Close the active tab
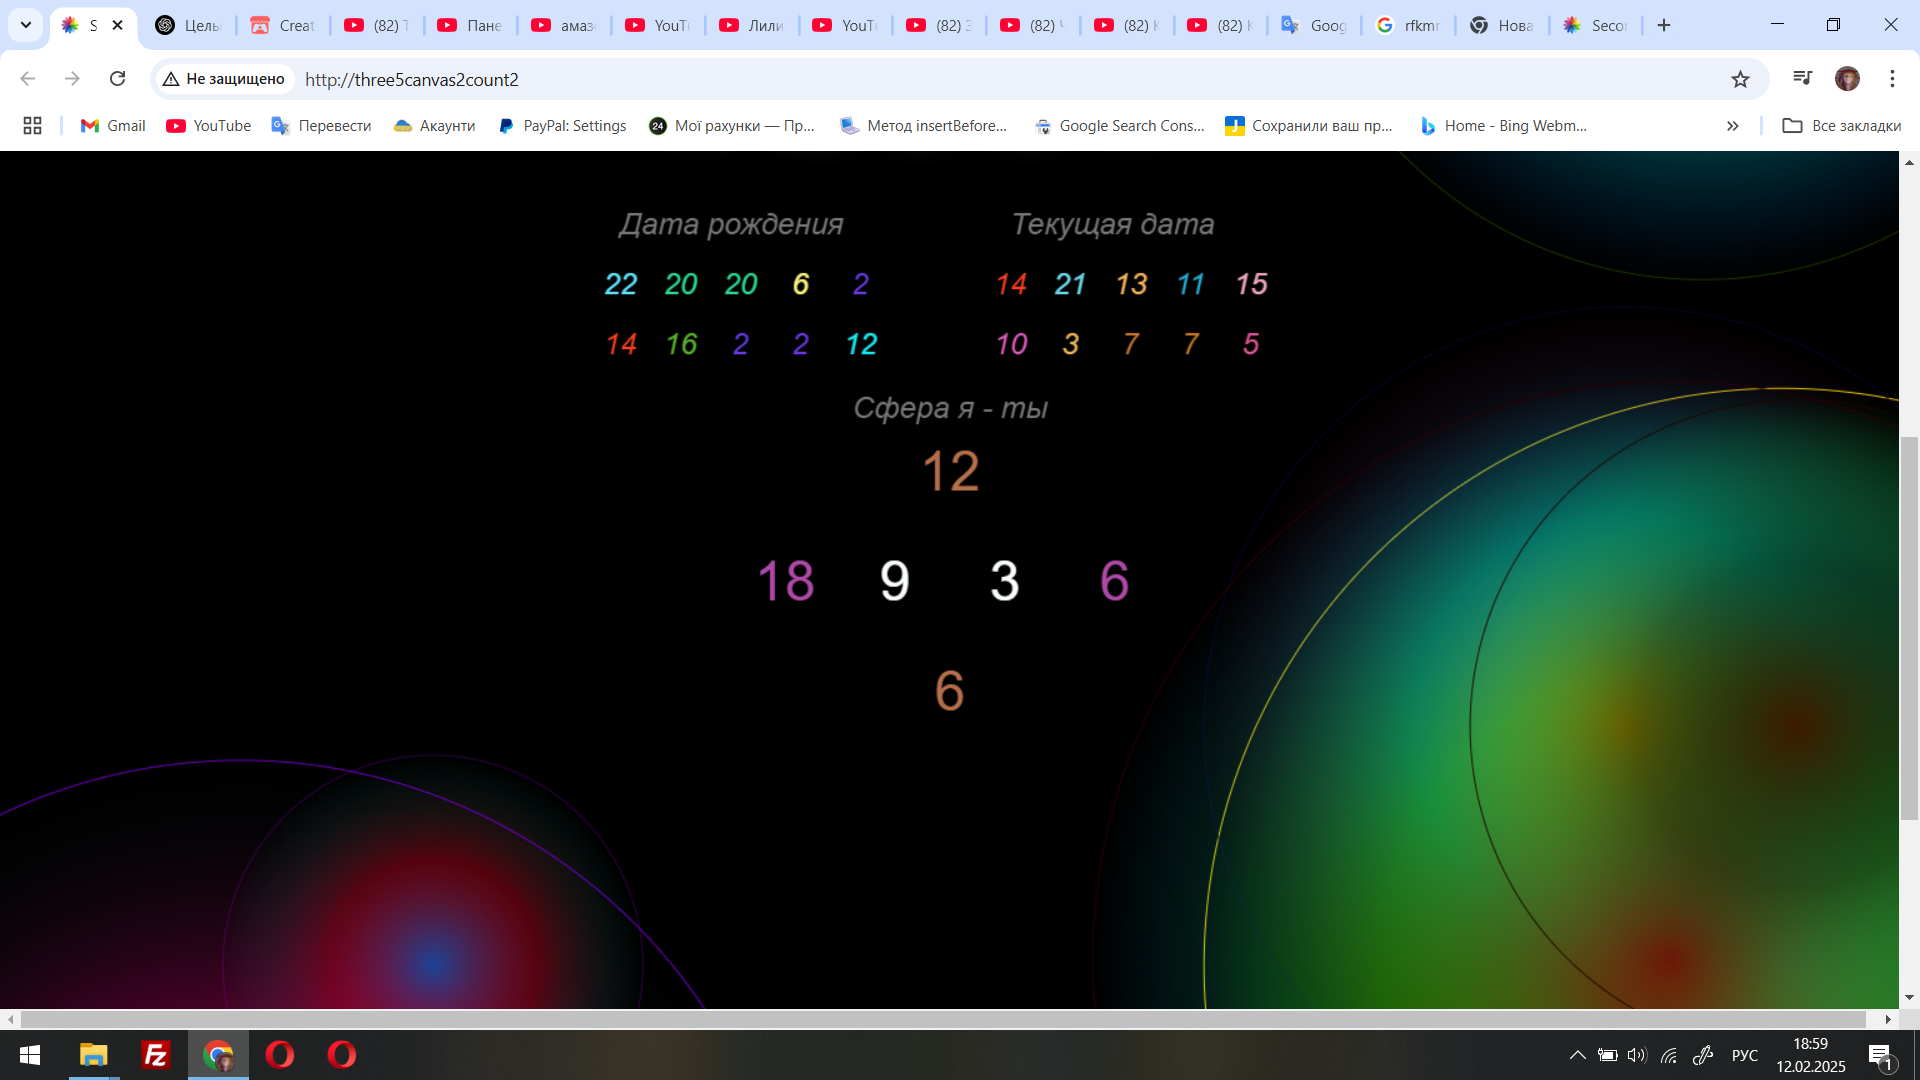The image size is (1920, 1080). click(x=117, y=25)
